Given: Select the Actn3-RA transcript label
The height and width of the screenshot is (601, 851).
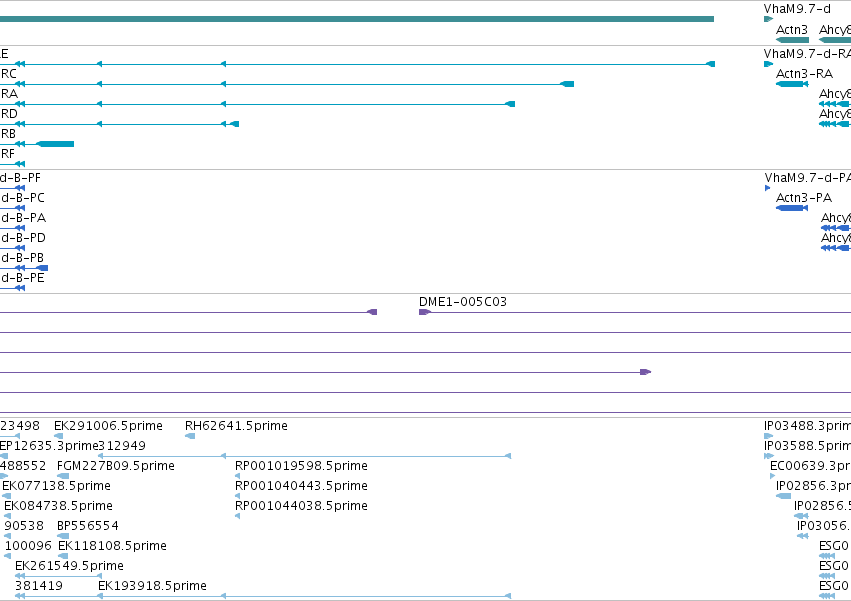Looking at the screenshot, I should click(x=804, y=74).
